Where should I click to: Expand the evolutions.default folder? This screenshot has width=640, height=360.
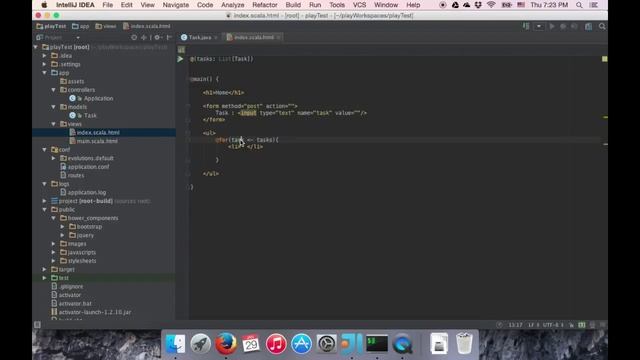[x=53, y=158]
